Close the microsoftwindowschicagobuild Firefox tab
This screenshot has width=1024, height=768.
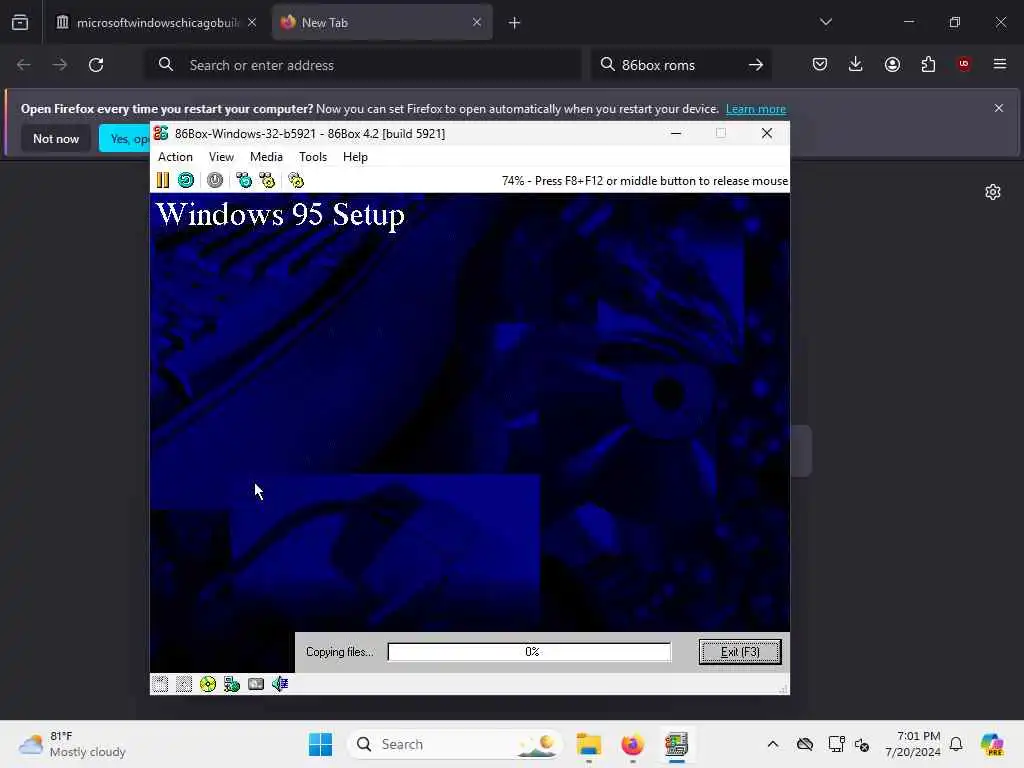click(252, 23)
